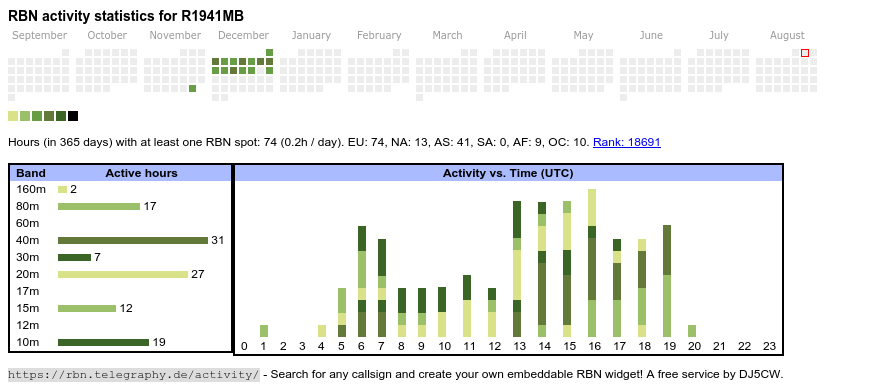Click the 10m active hours bar

tap(104, 342)
